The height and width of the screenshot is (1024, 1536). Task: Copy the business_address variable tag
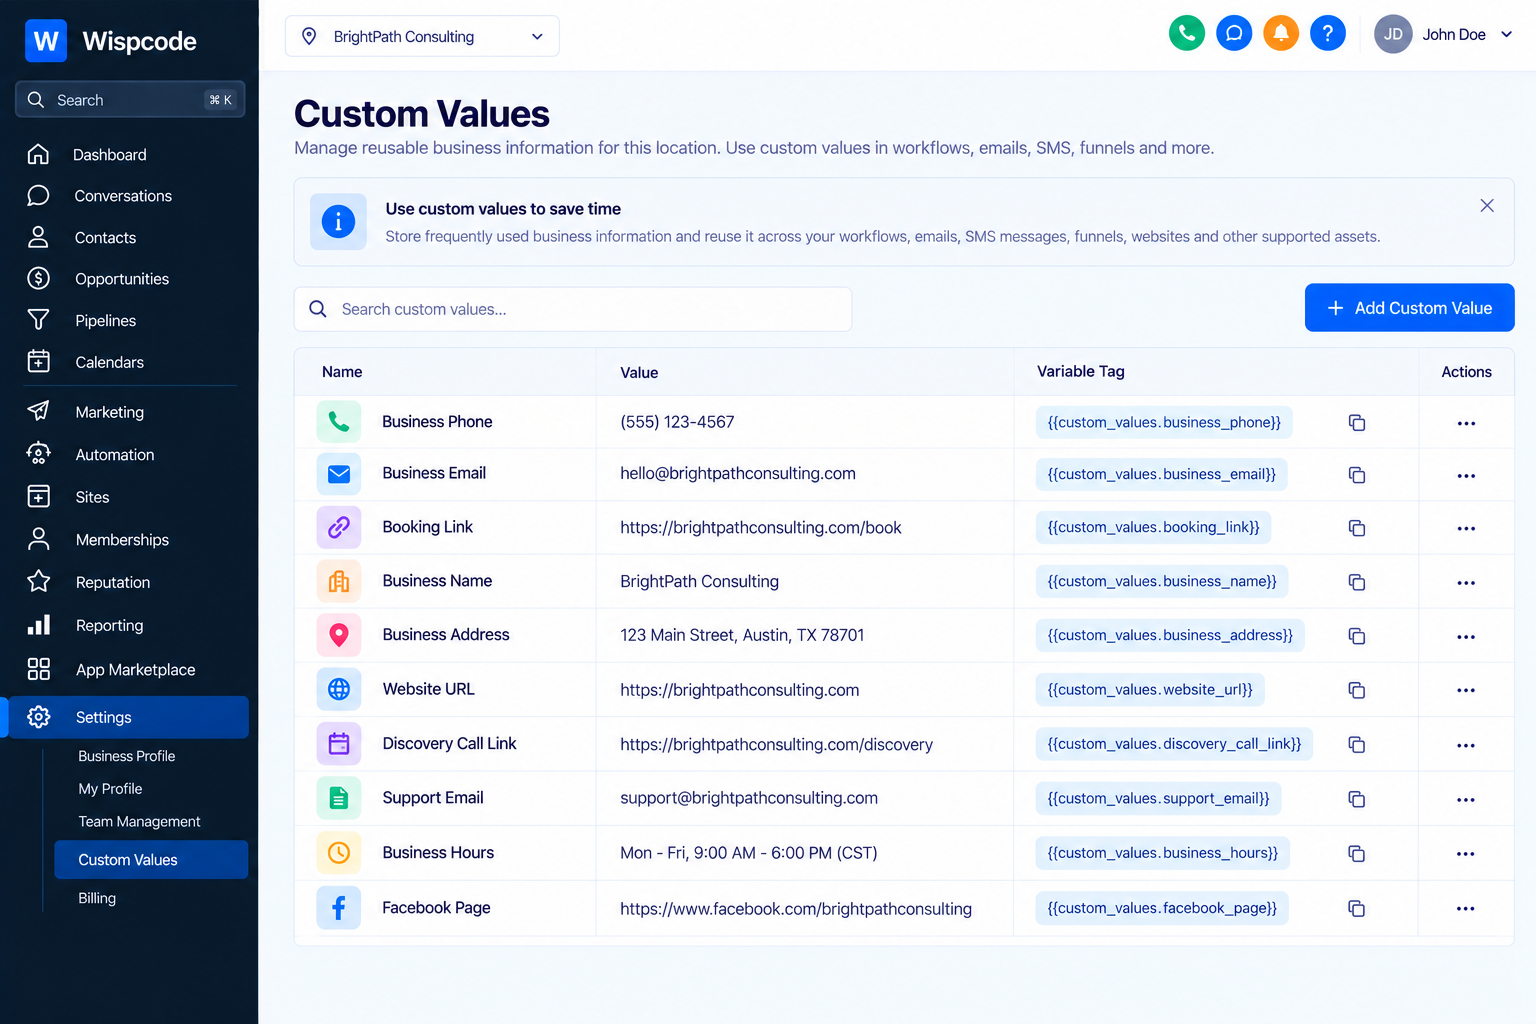(x=1357, y=636)
